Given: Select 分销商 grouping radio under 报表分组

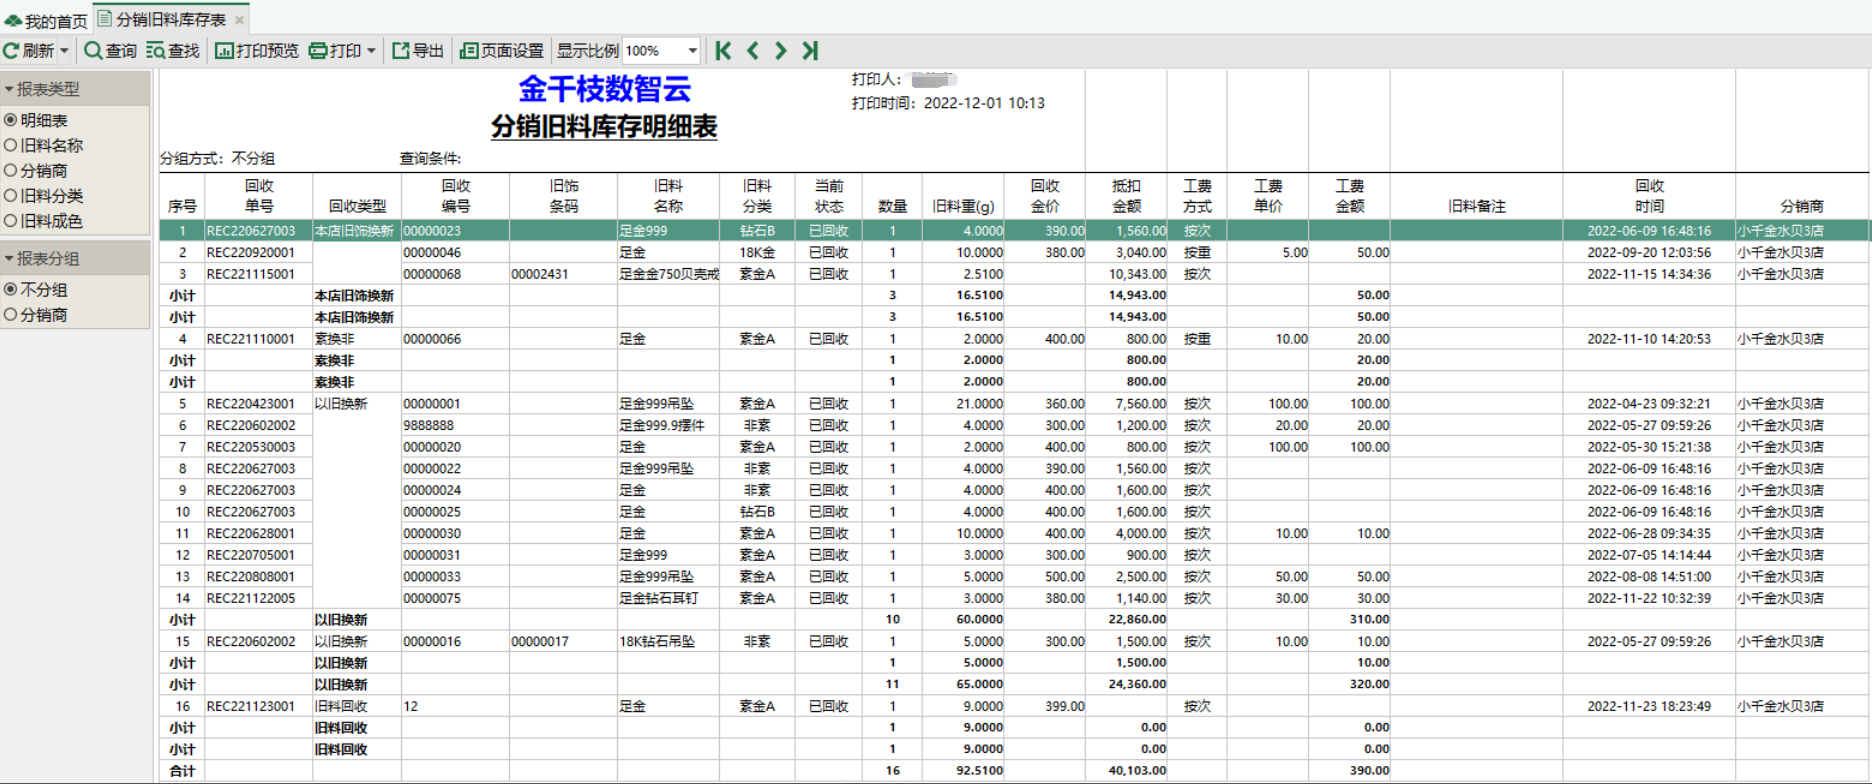Looking at the screenshot, I should click(11, 314).
